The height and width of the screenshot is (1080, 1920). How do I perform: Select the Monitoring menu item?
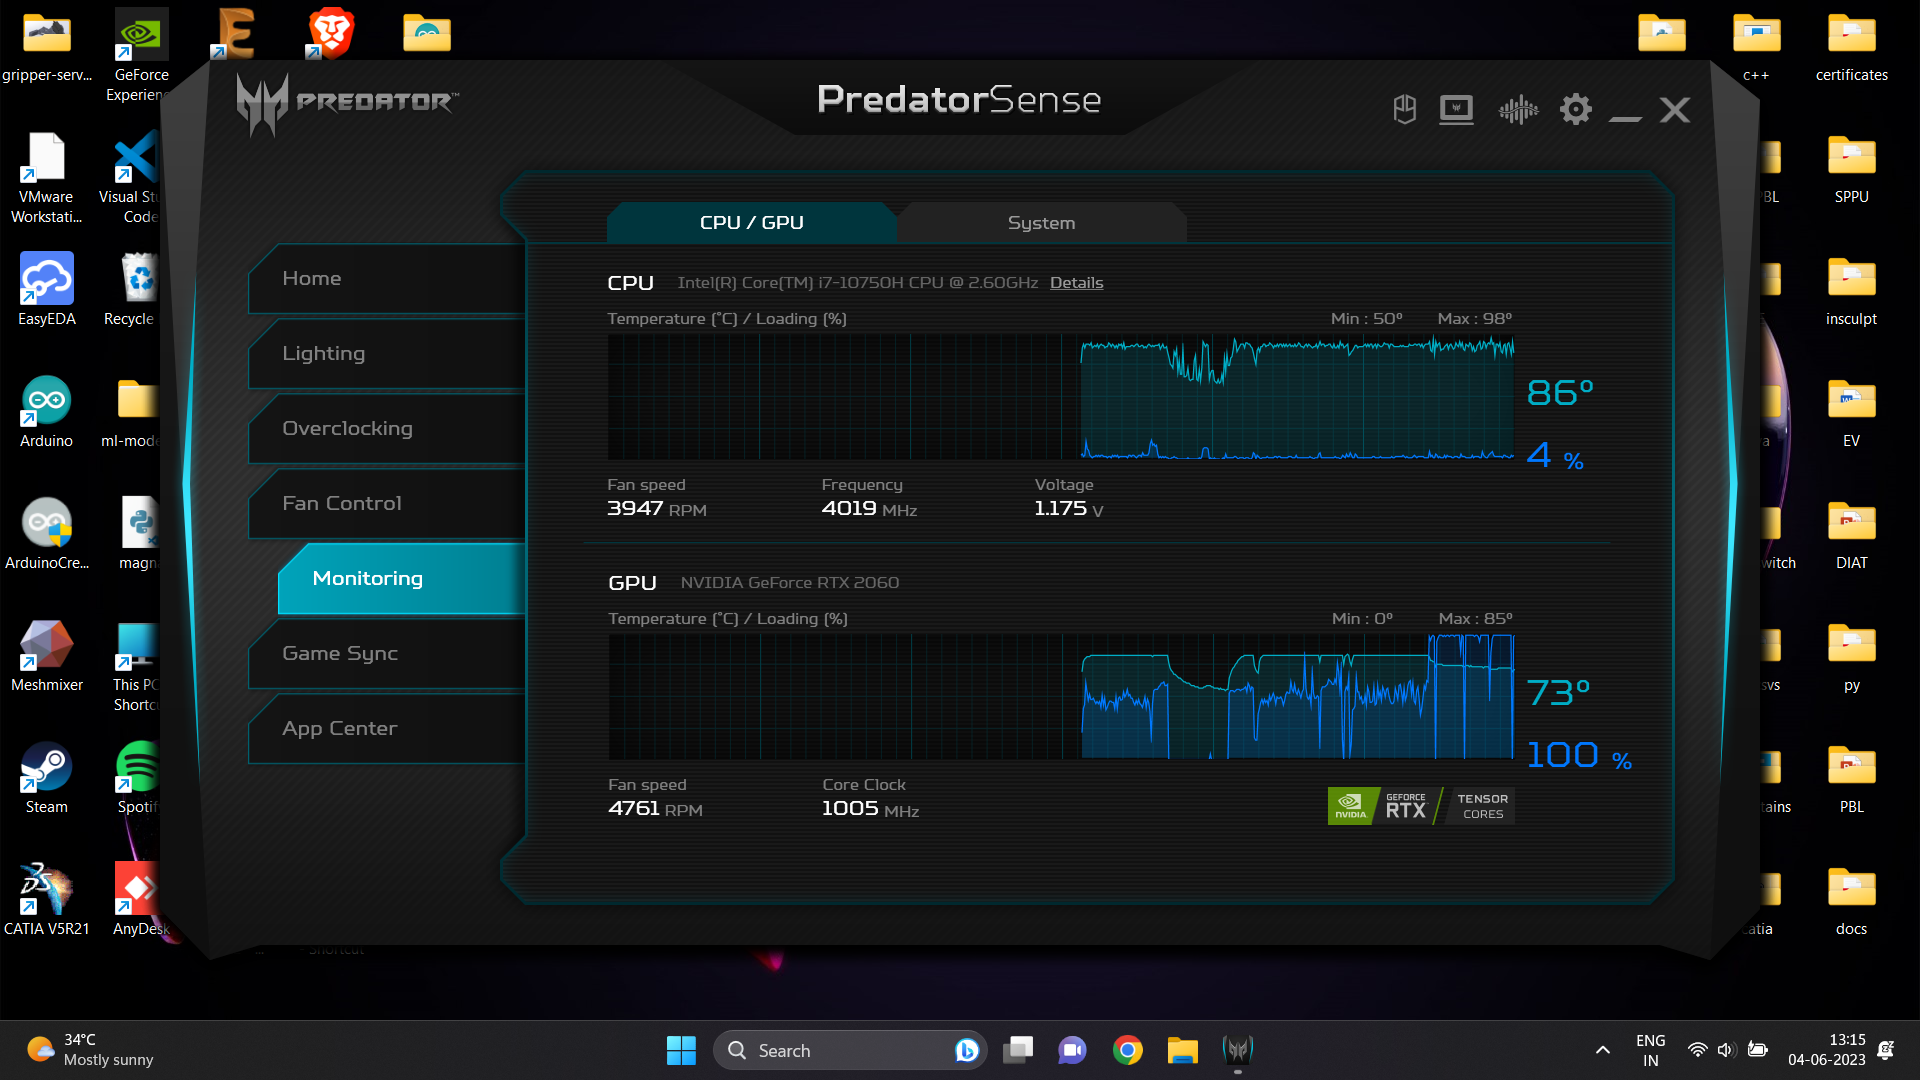(x=402, y=579)
